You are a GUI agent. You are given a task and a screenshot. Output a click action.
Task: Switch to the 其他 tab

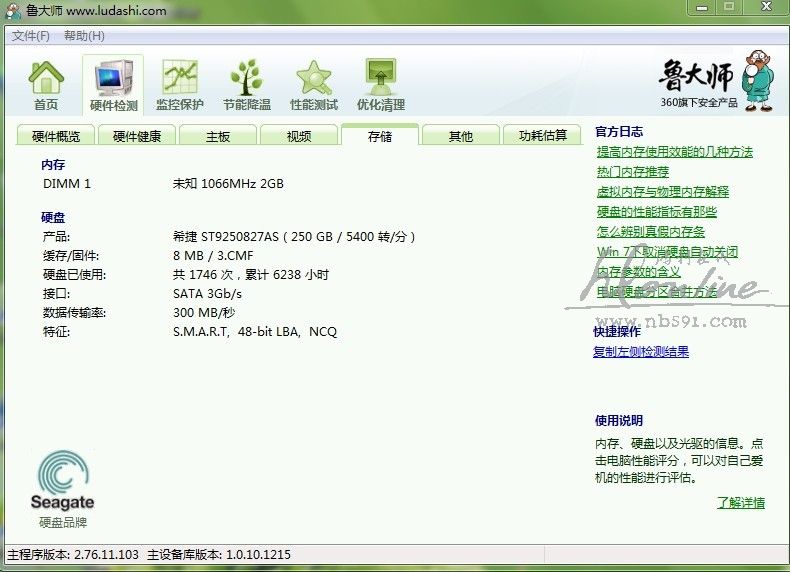[461, 136]
